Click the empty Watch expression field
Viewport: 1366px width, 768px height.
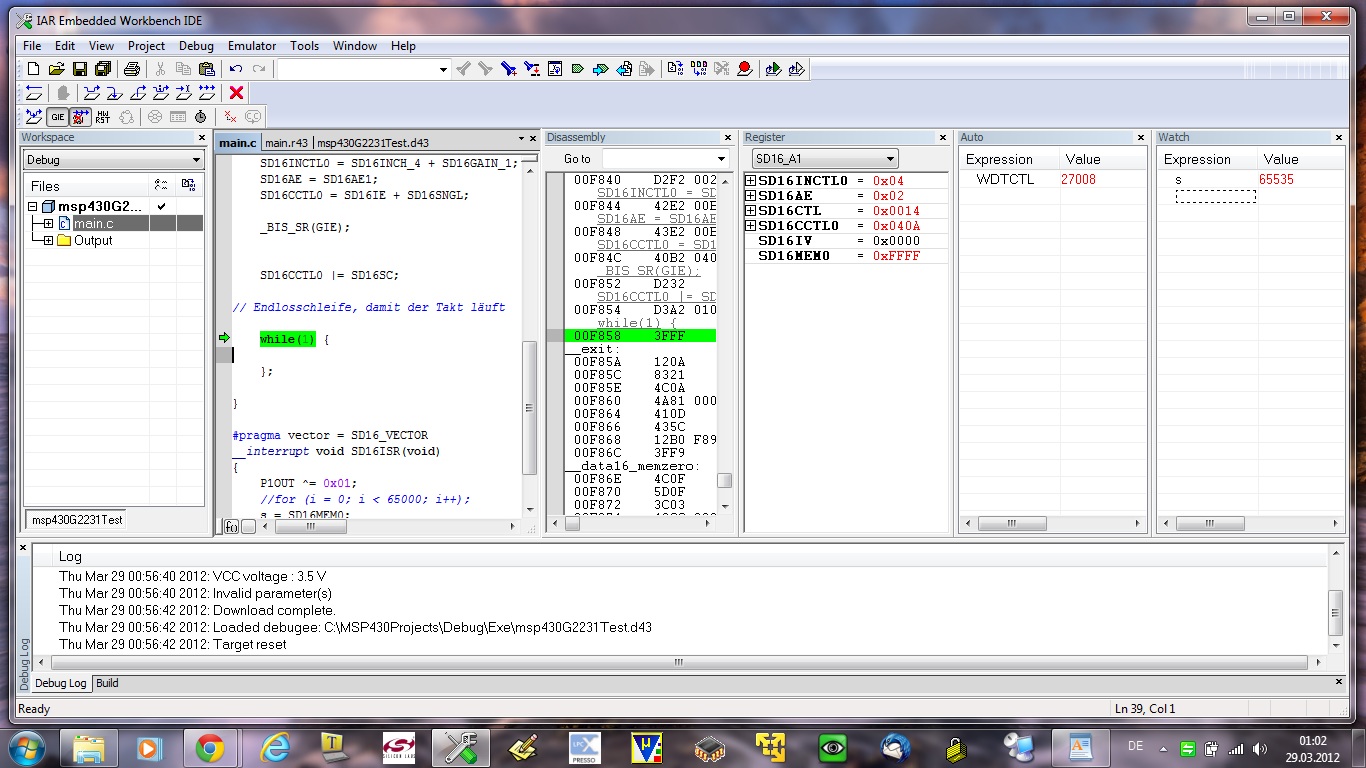point(1215,196)
